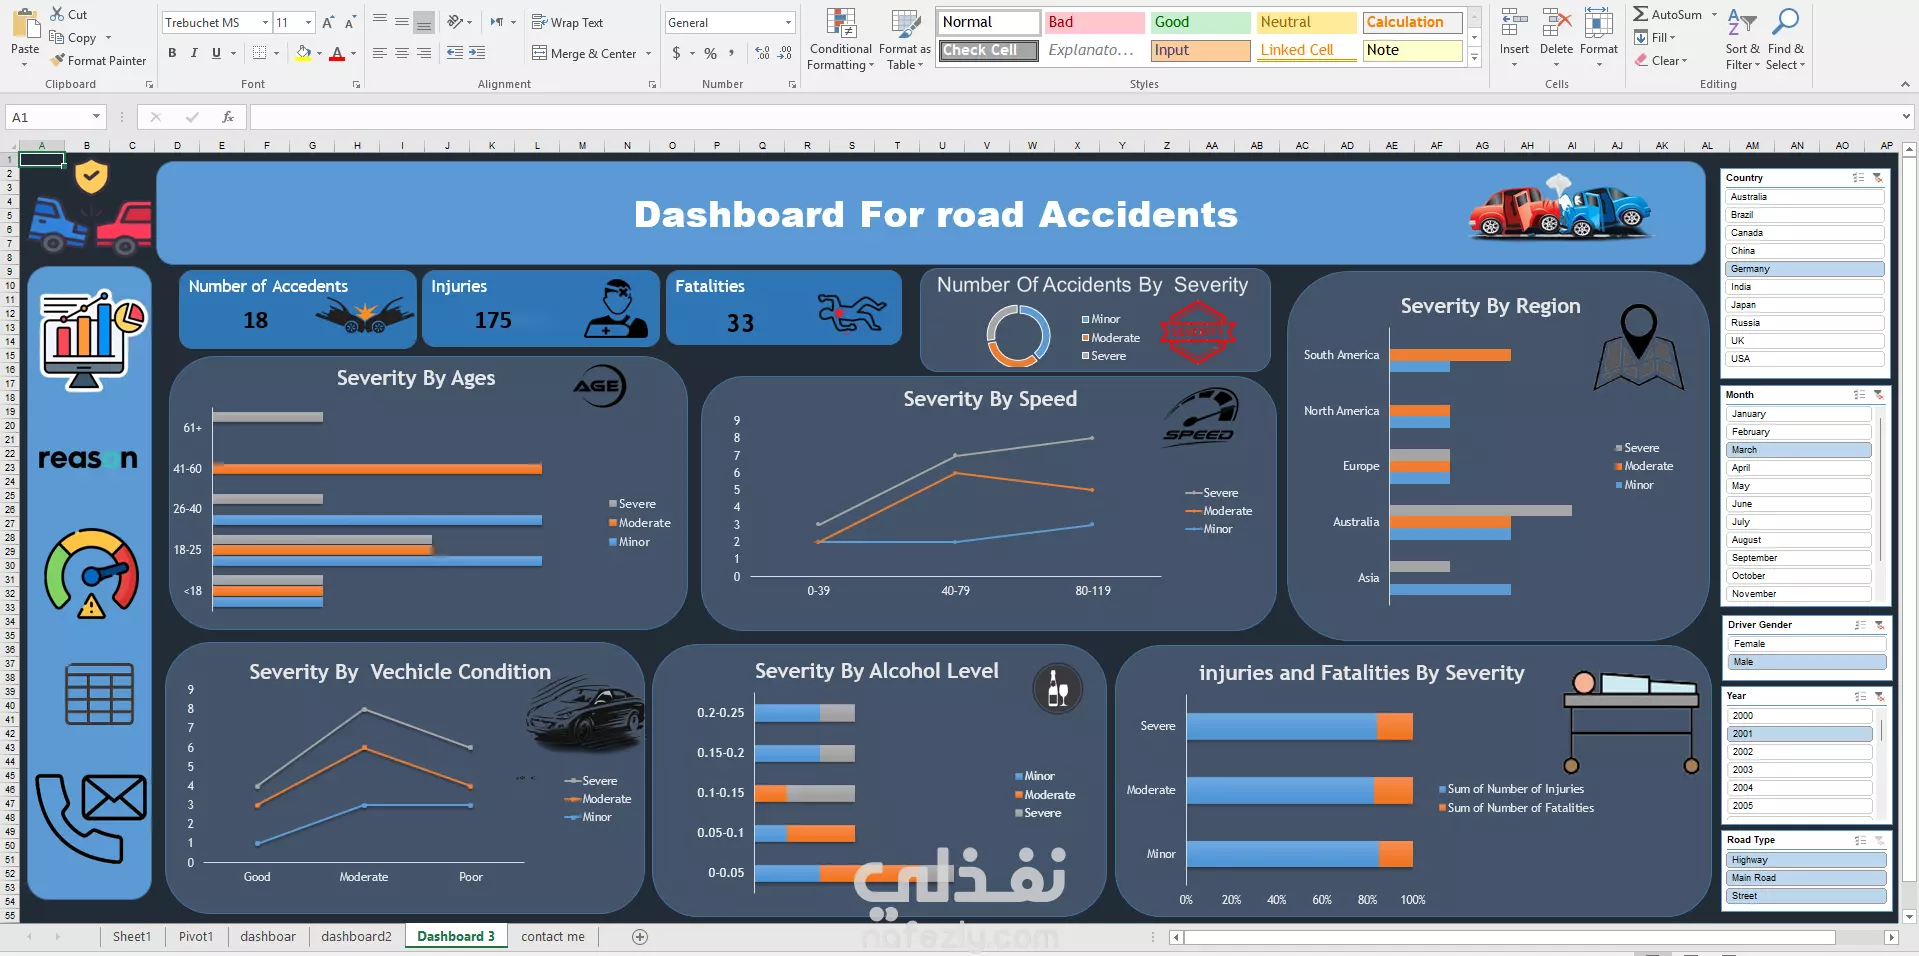
Task: Switch to Pivot1 sheet tab
Action: (196, 937)
